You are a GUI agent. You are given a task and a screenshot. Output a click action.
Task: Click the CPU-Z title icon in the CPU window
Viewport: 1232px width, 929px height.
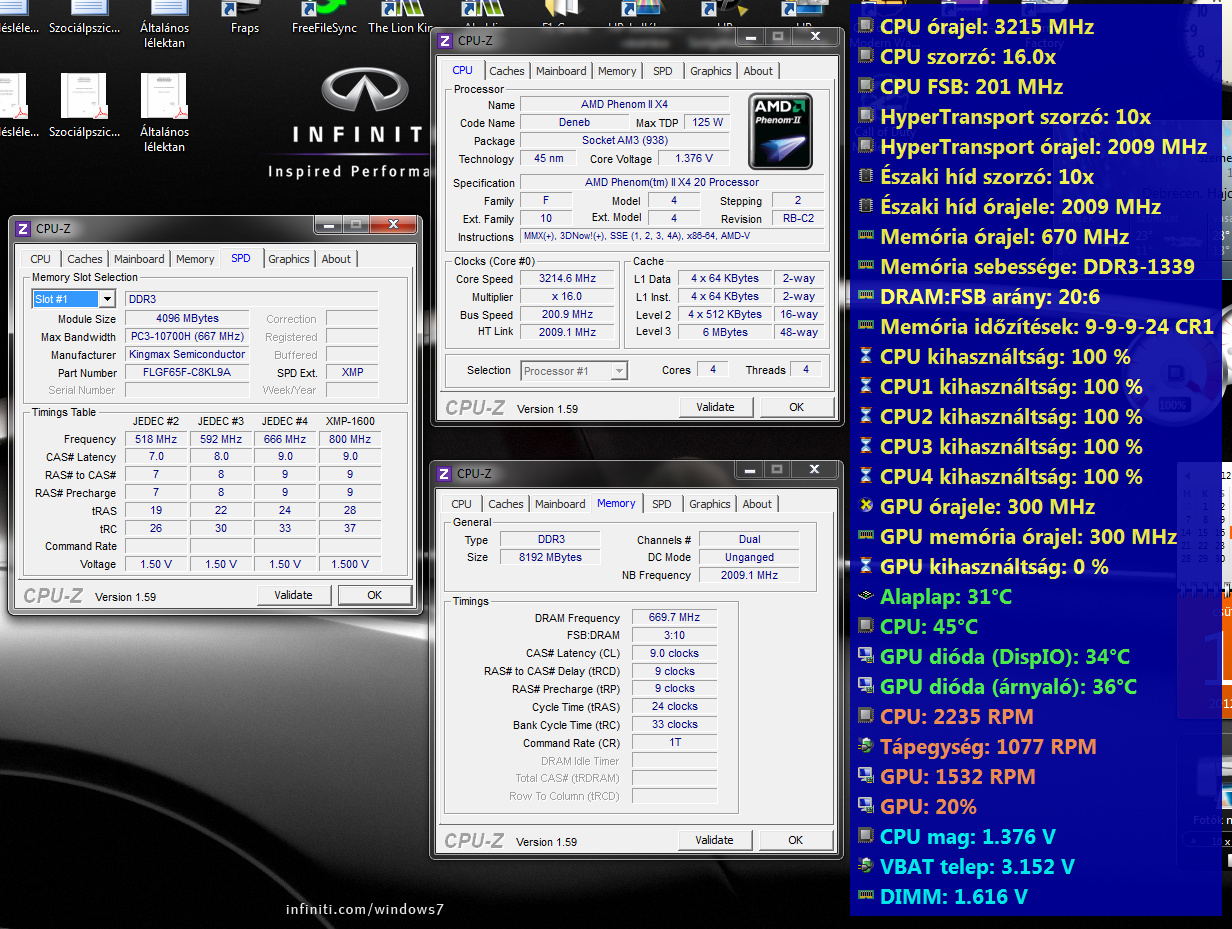tap(445, 41)
